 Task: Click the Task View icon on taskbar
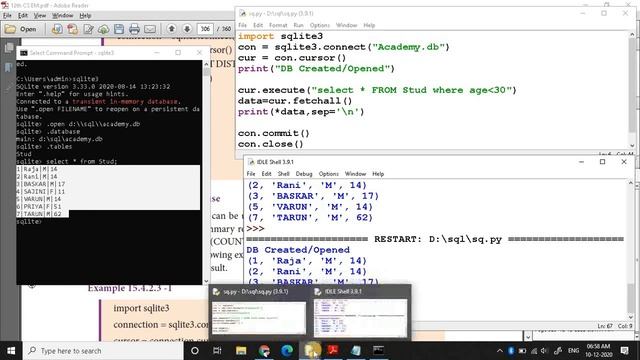click(x=217, y=351)
